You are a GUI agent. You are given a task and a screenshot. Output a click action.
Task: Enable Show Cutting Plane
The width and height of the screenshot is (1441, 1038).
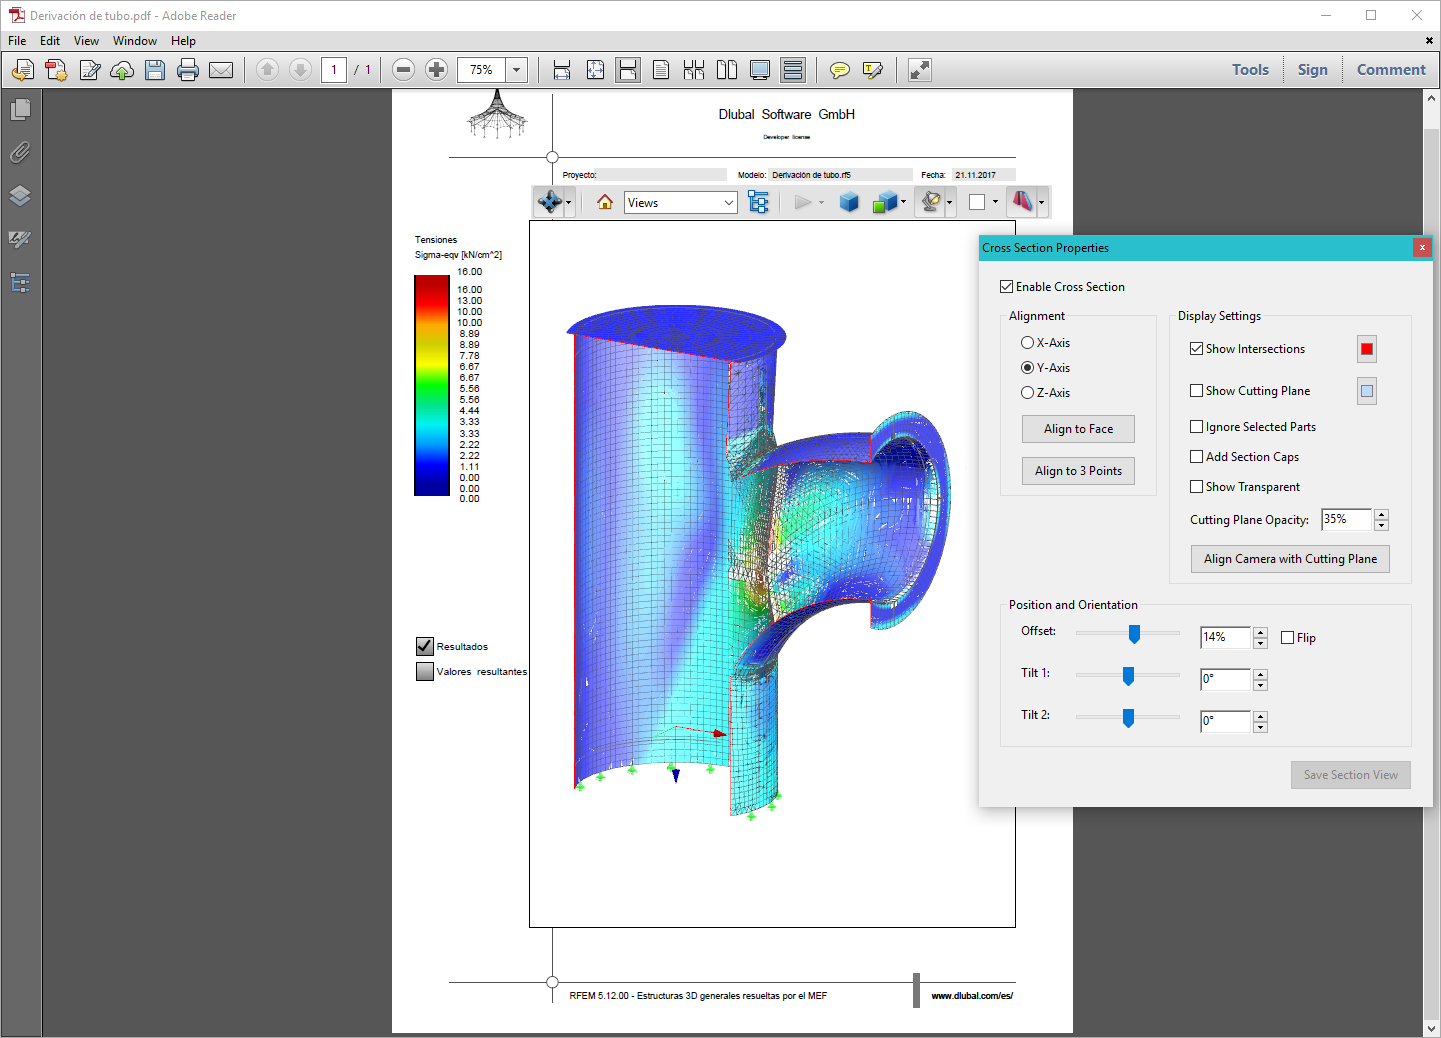[x=1196, y=391]
